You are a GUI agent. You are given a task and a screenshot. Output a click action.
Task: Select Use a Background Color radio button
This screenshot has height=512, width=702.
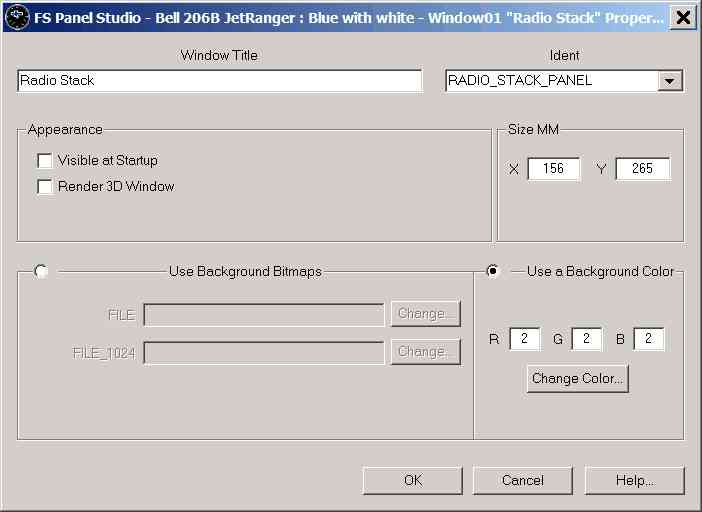click(492, 271)
